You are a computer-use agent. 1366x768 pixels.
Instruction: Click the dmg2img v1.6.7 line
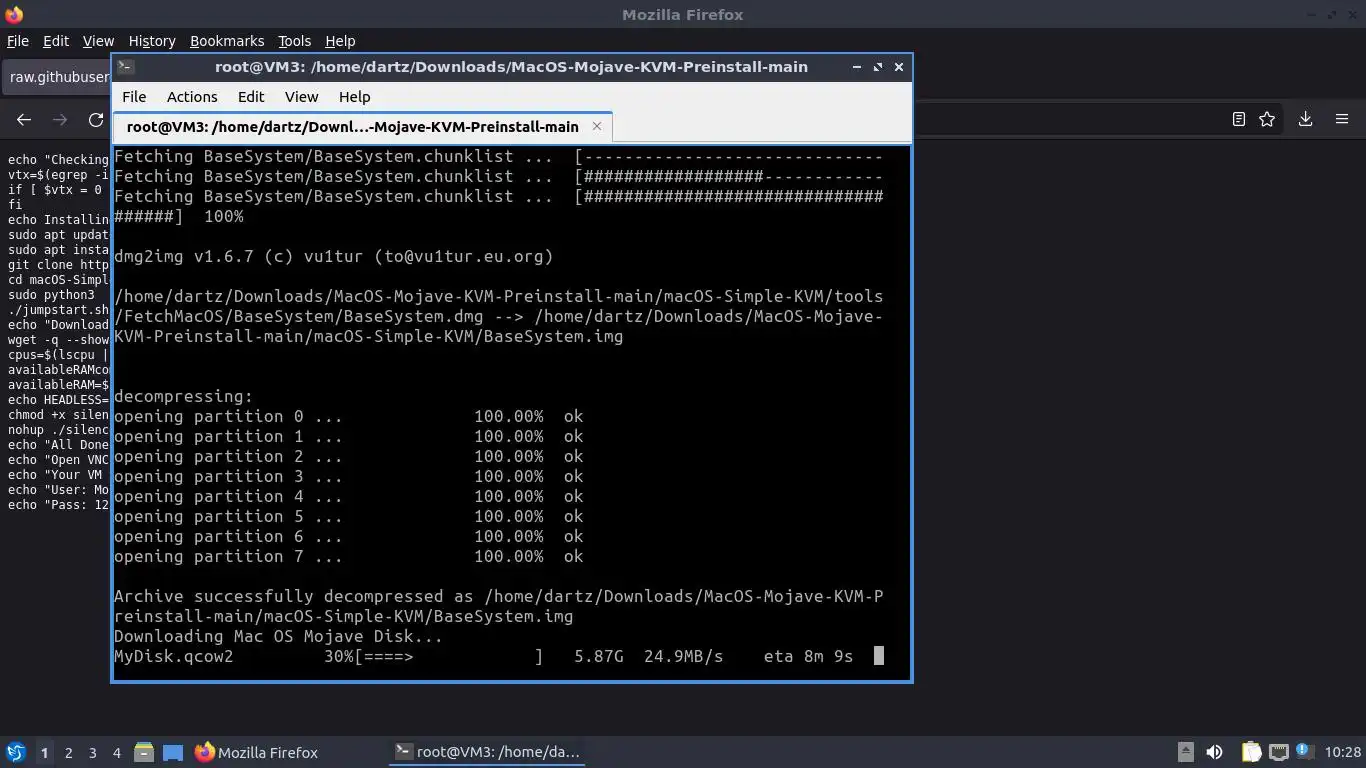click(334, 256)
